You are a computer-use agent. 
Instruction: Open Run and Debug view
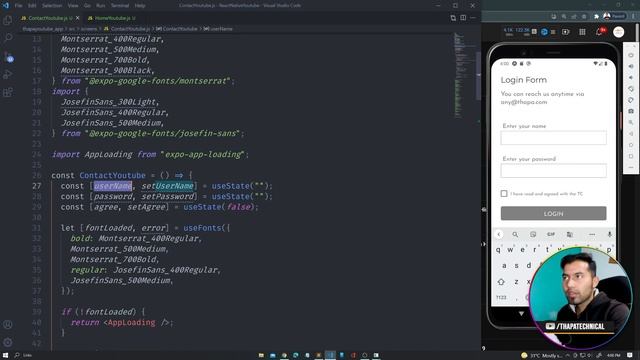8,74
